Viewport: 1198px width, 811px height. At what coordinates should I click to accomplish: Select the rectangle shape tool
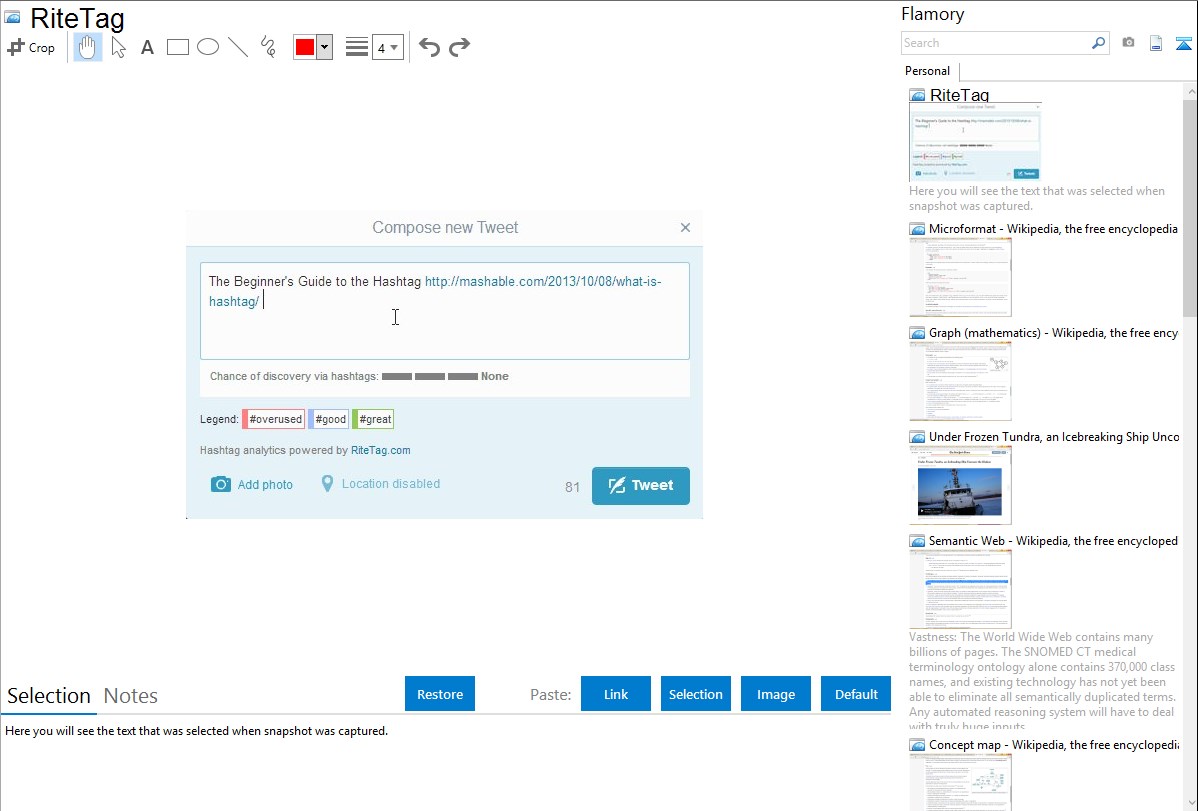(177, 47)
